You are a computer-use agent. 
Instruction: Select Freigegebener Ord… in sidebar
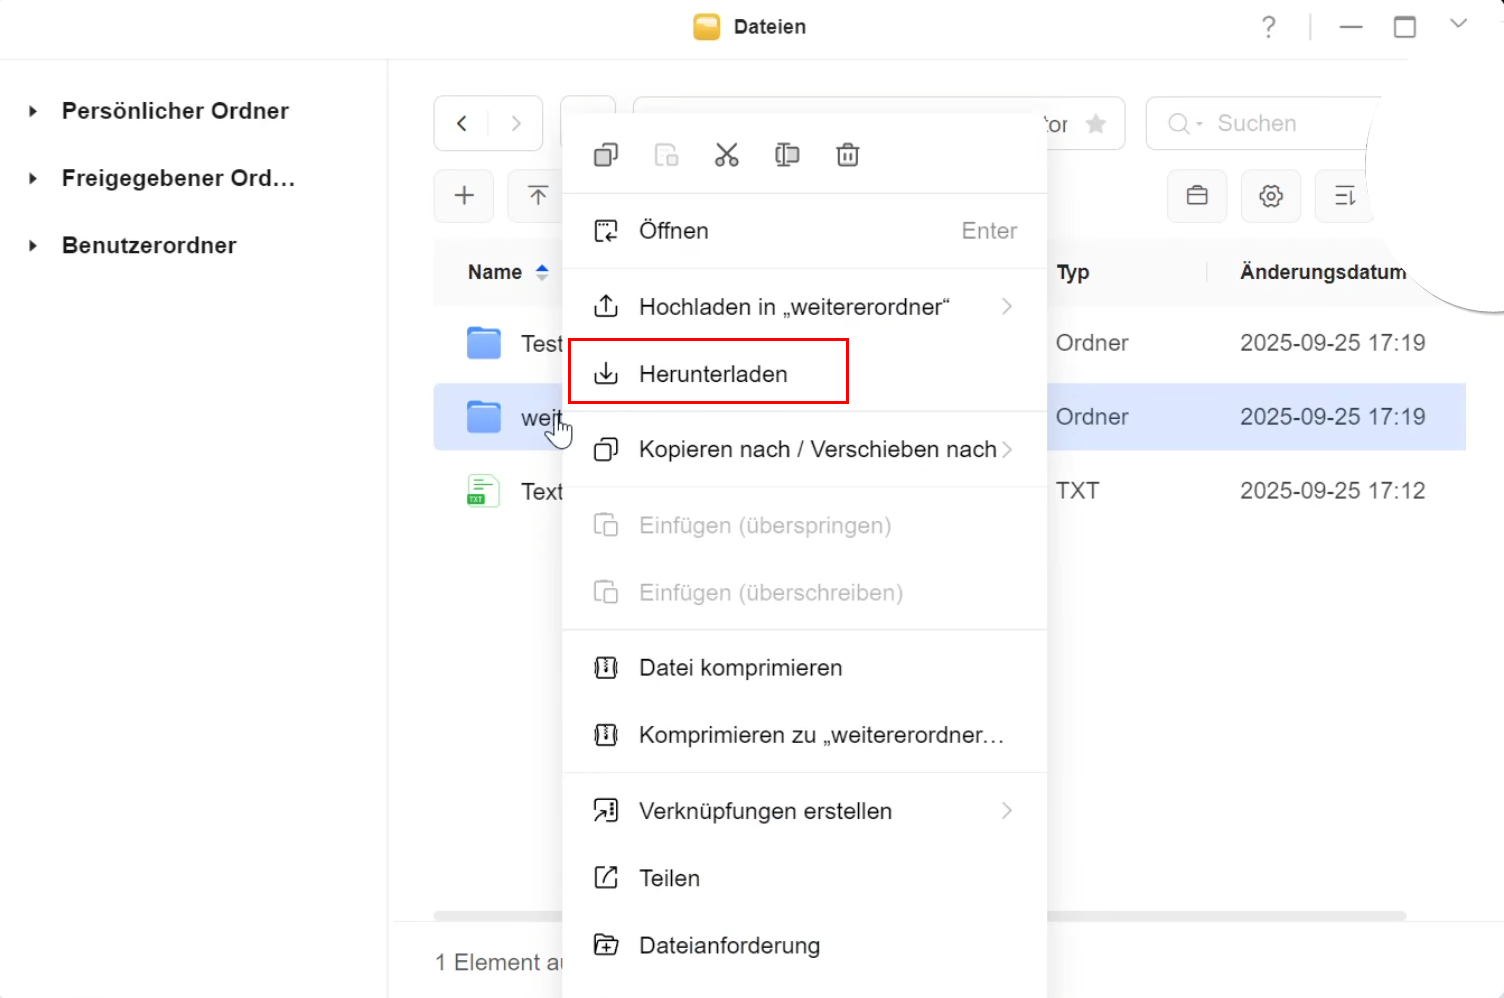178,178
